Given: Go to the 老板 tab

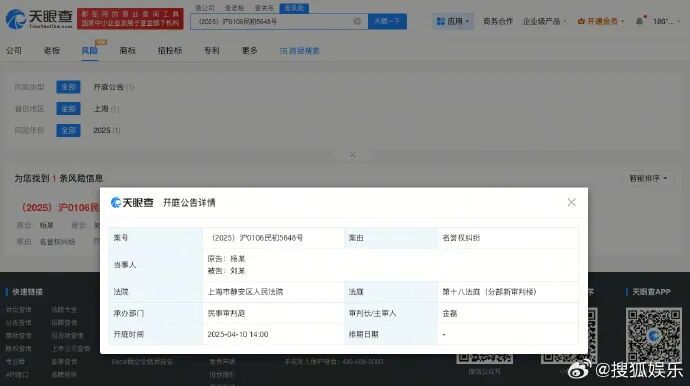Looking at the screenshot, I should pyautogui.click(x=51, y=51).
